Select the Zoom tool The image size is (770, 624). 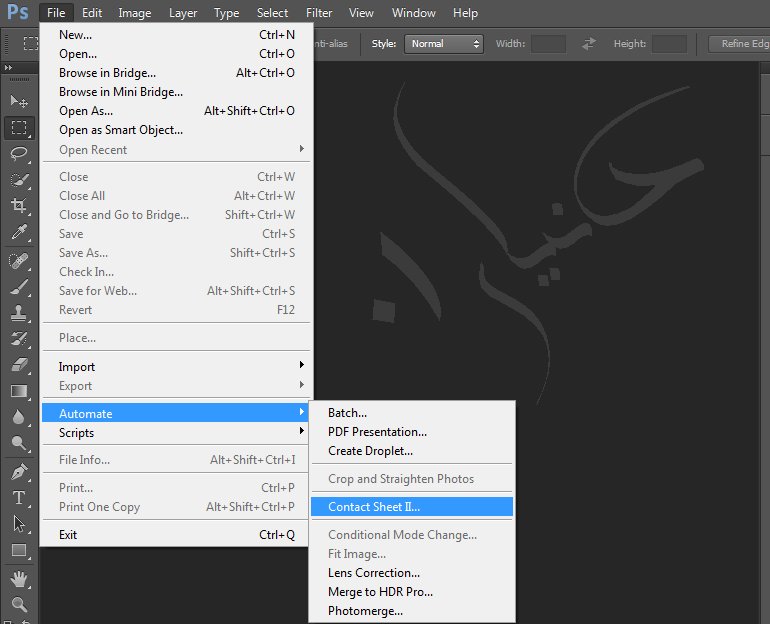(19, 604)
